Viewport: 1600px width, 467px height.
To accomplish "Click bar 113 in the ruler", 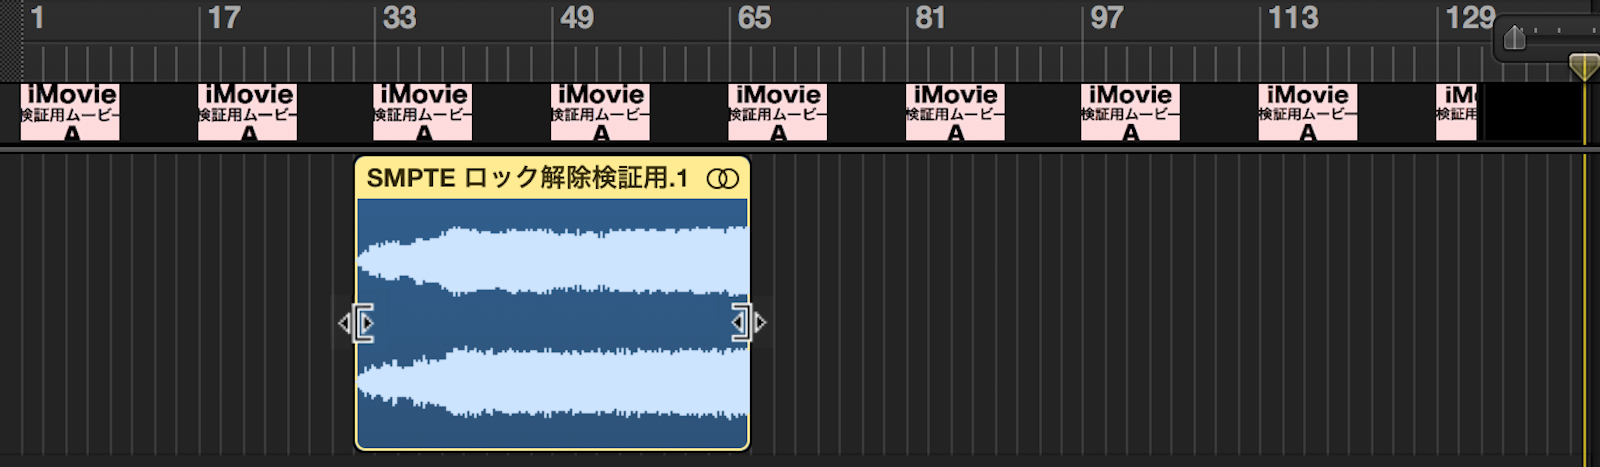I will (x=1293, y=18).
